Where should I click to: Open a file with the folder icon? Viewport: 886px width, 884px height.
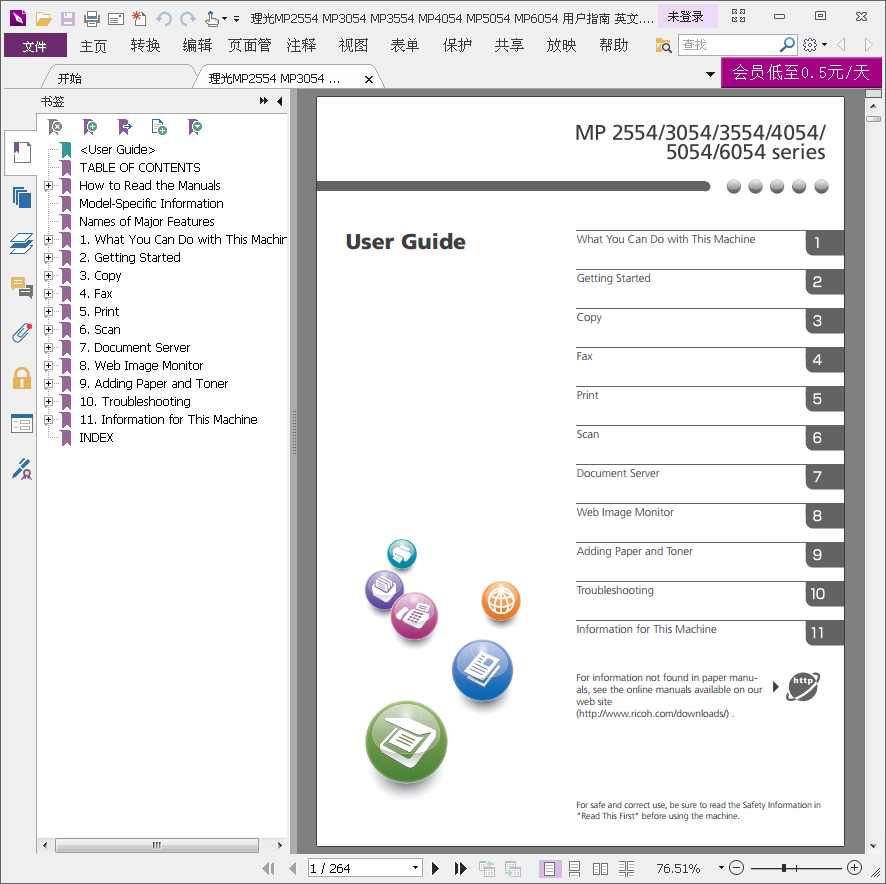(x=44, y=19)
